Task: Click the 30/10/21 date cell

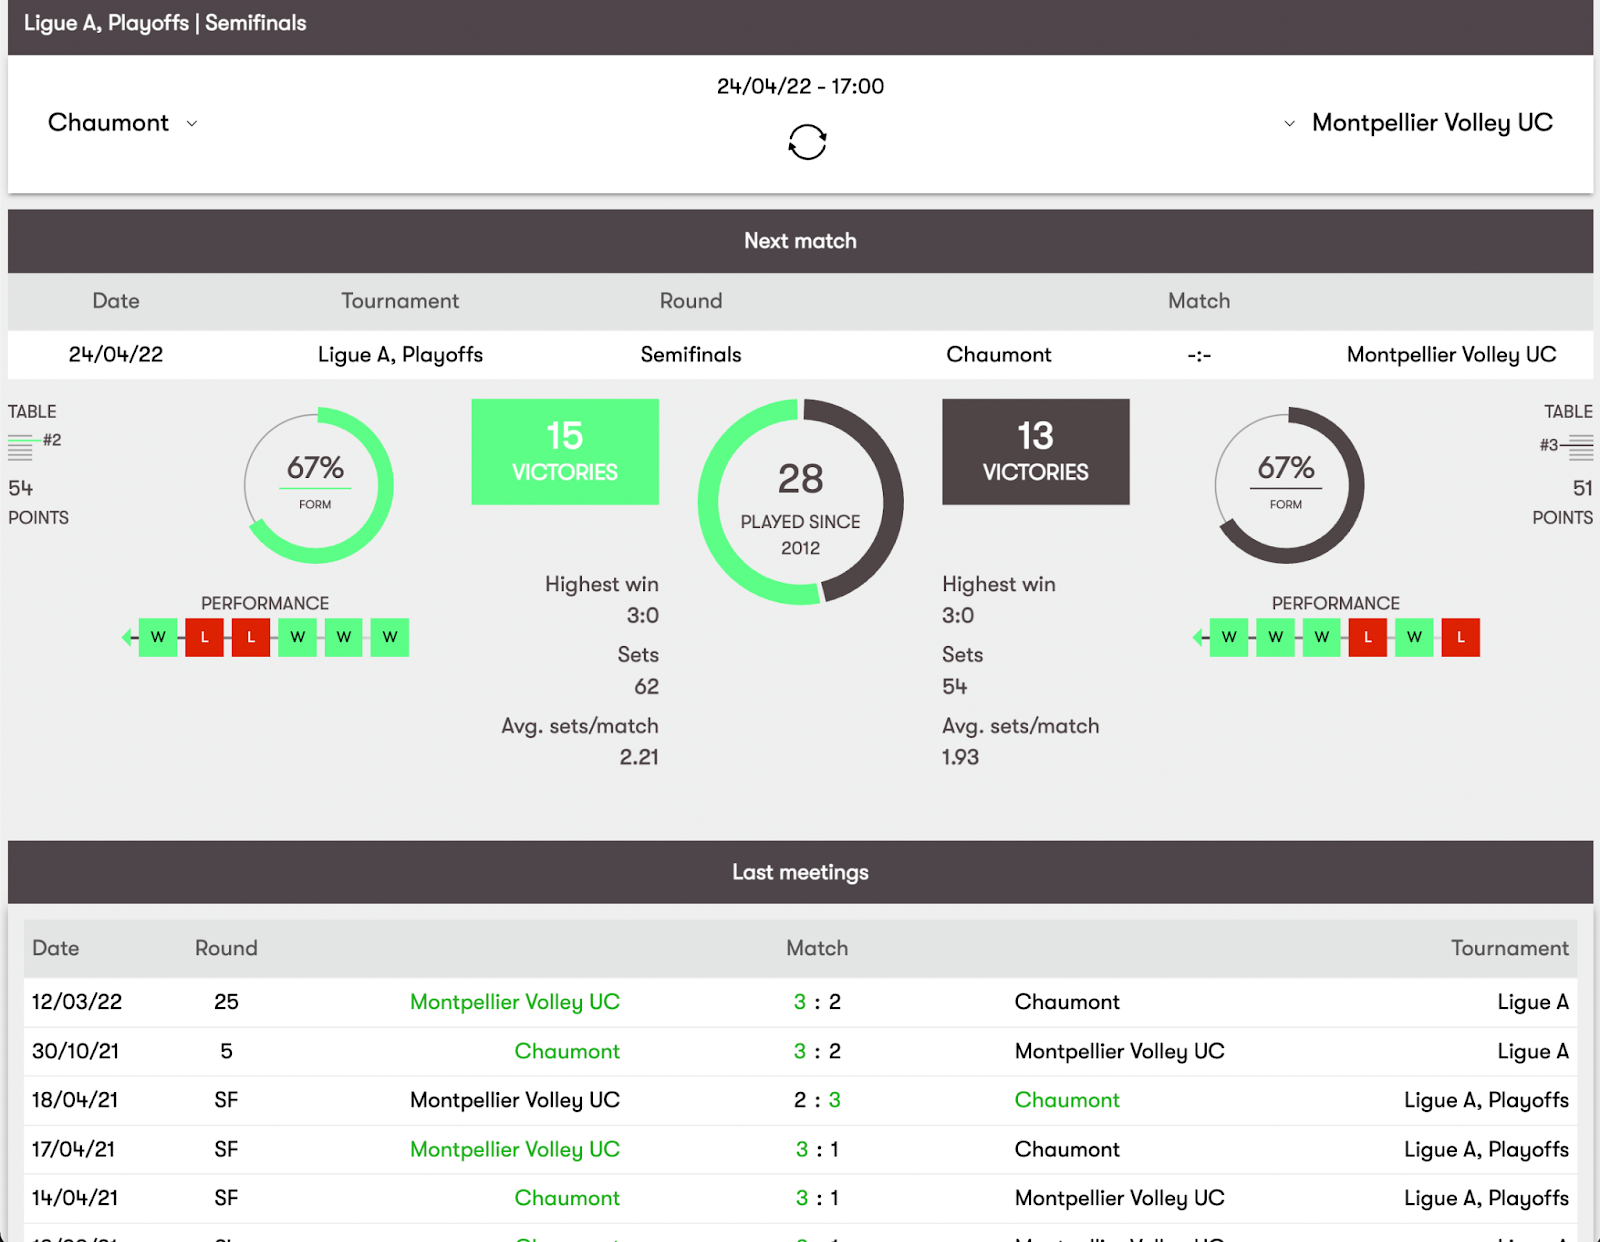Action: (x=75, y=1051)
